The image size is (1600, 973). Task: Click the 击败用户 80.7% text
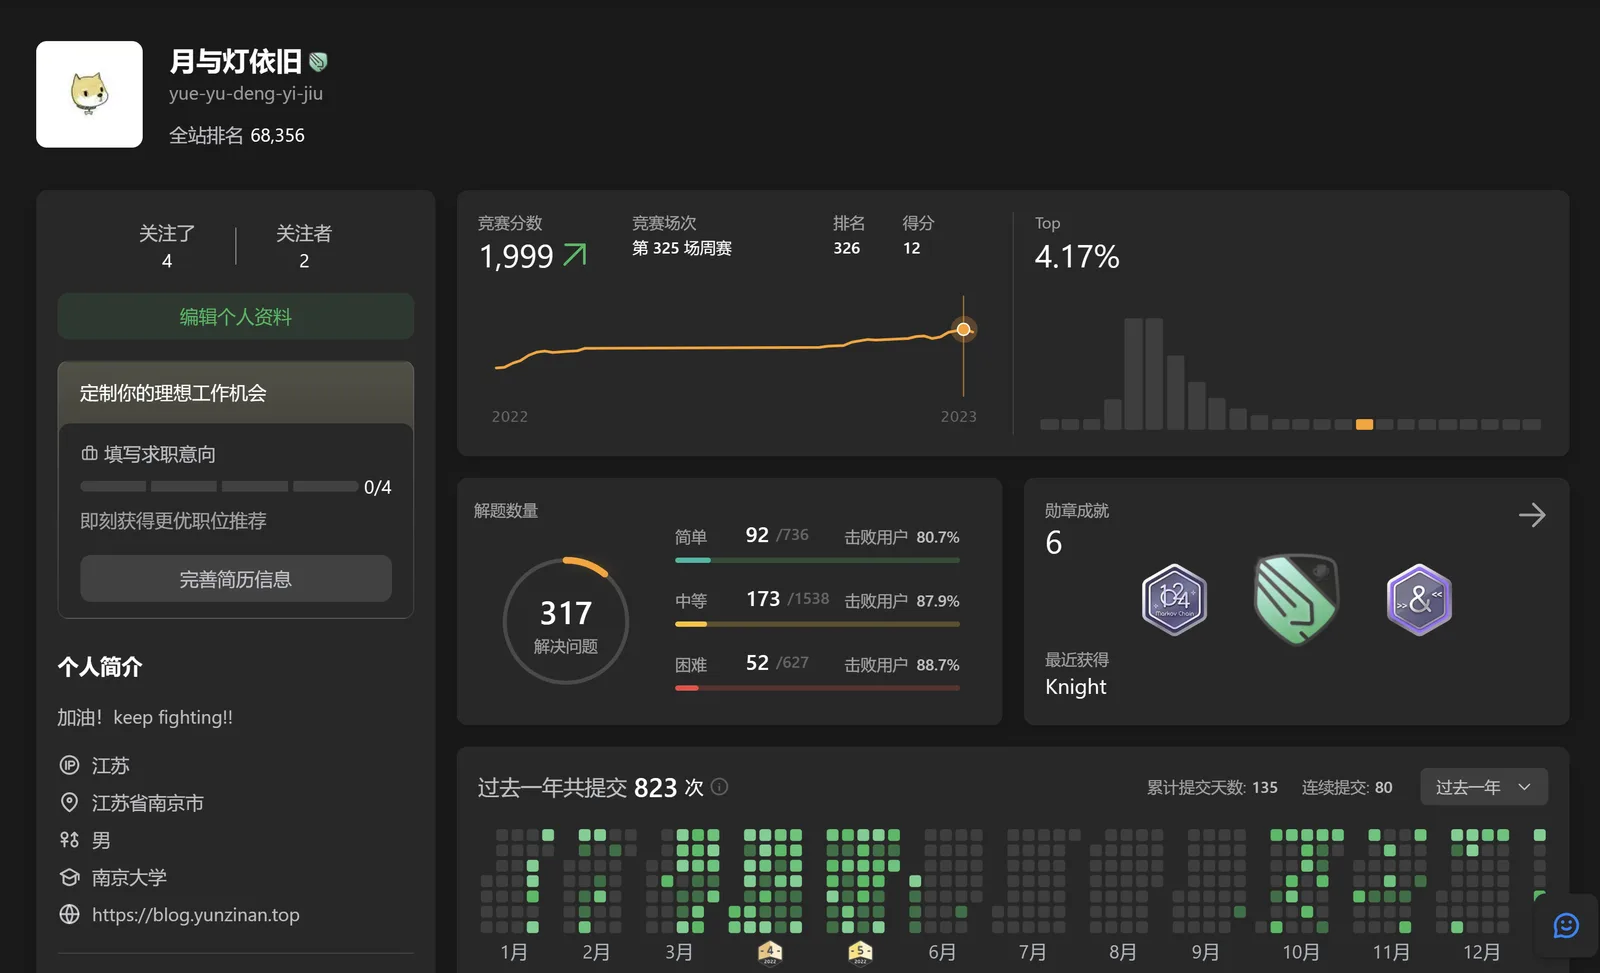[x=902, y=537]
